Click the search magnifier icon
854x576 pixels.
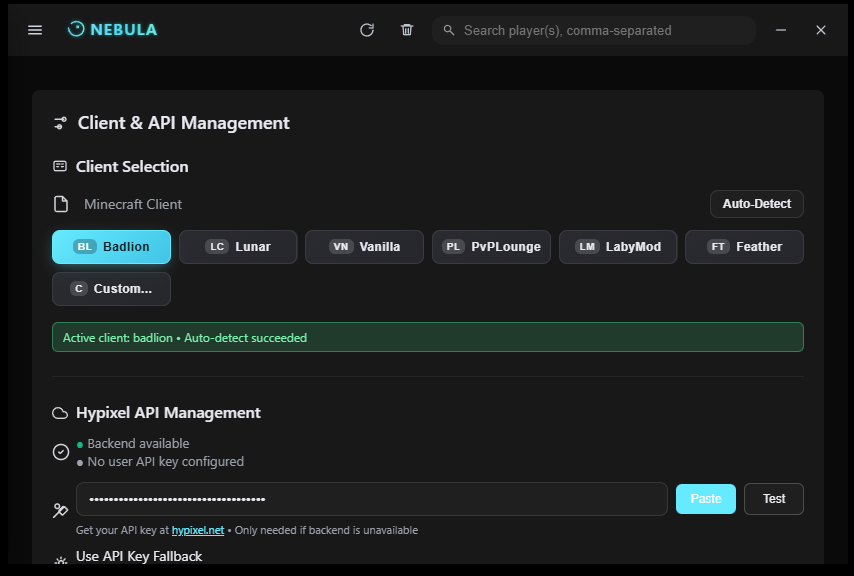[x=449, y=30]
